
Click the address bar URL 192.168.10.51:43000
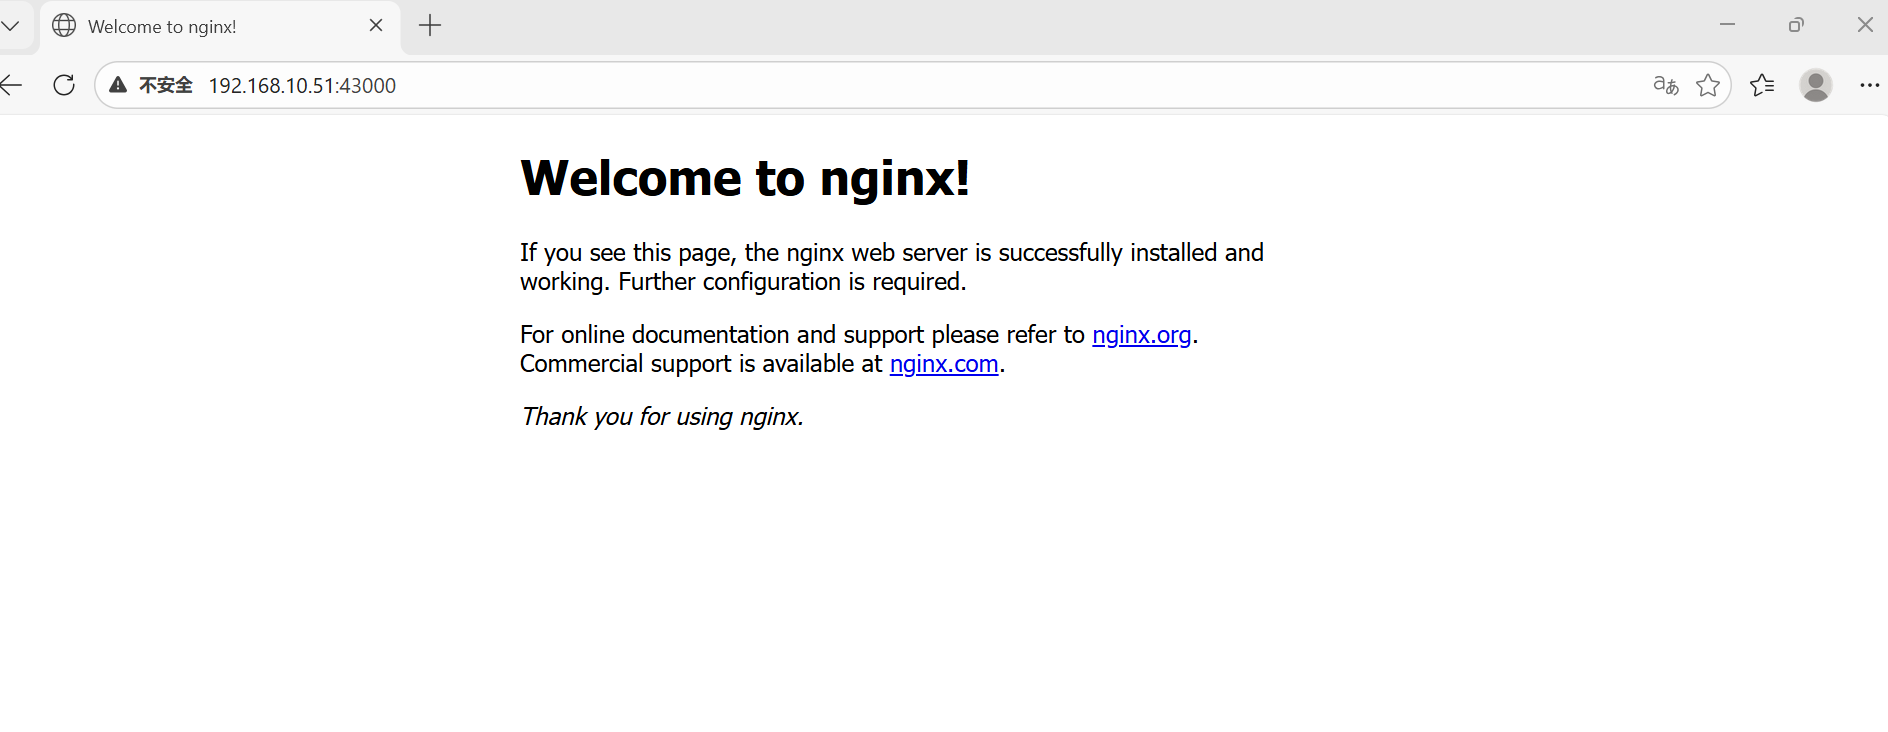tap(302, 86)
